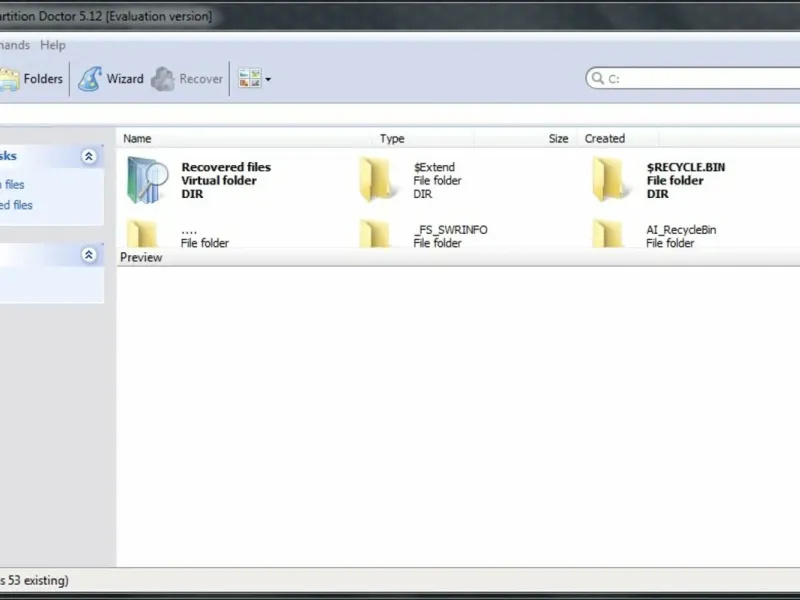The image size is (800, 600).
Task: Select the _FS_SWRINFO folder icon
Action: point(374,234)
